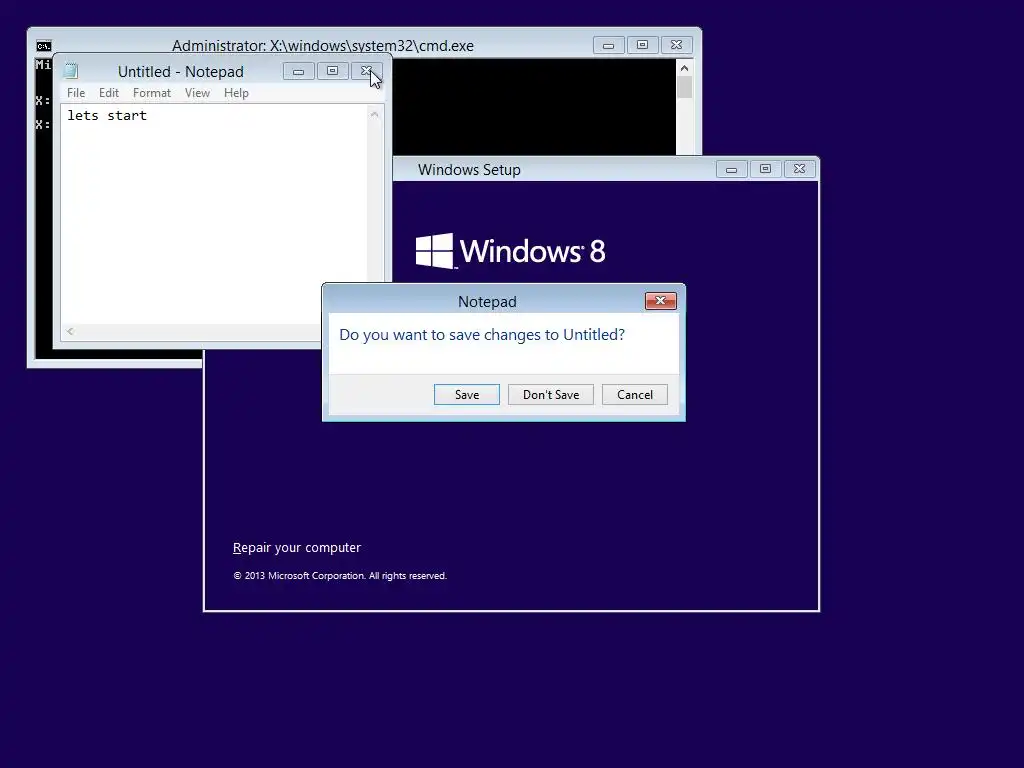The height and width of the screenshot is (768, 1024).
Task: Choose Don't Save in the Notepad dialog
Action: click(x=551, y=394)
